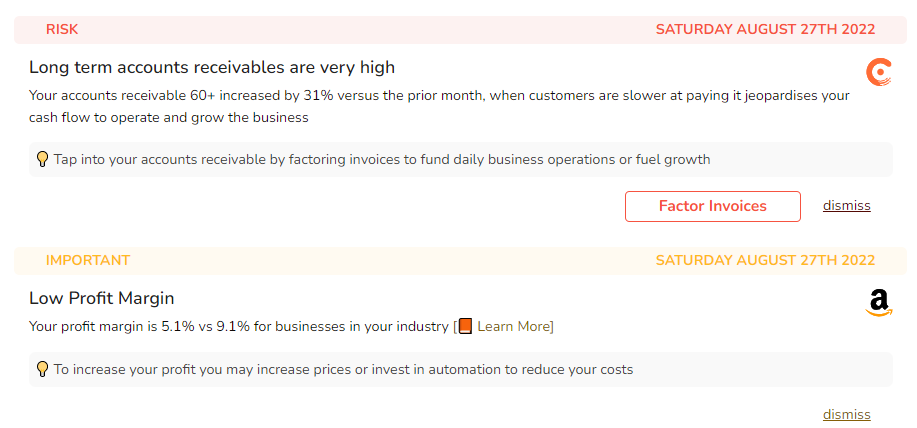Screen dimensions: 917x428
Task: Click the orange book icon before Learn More
Action: [x=466, y=326]
